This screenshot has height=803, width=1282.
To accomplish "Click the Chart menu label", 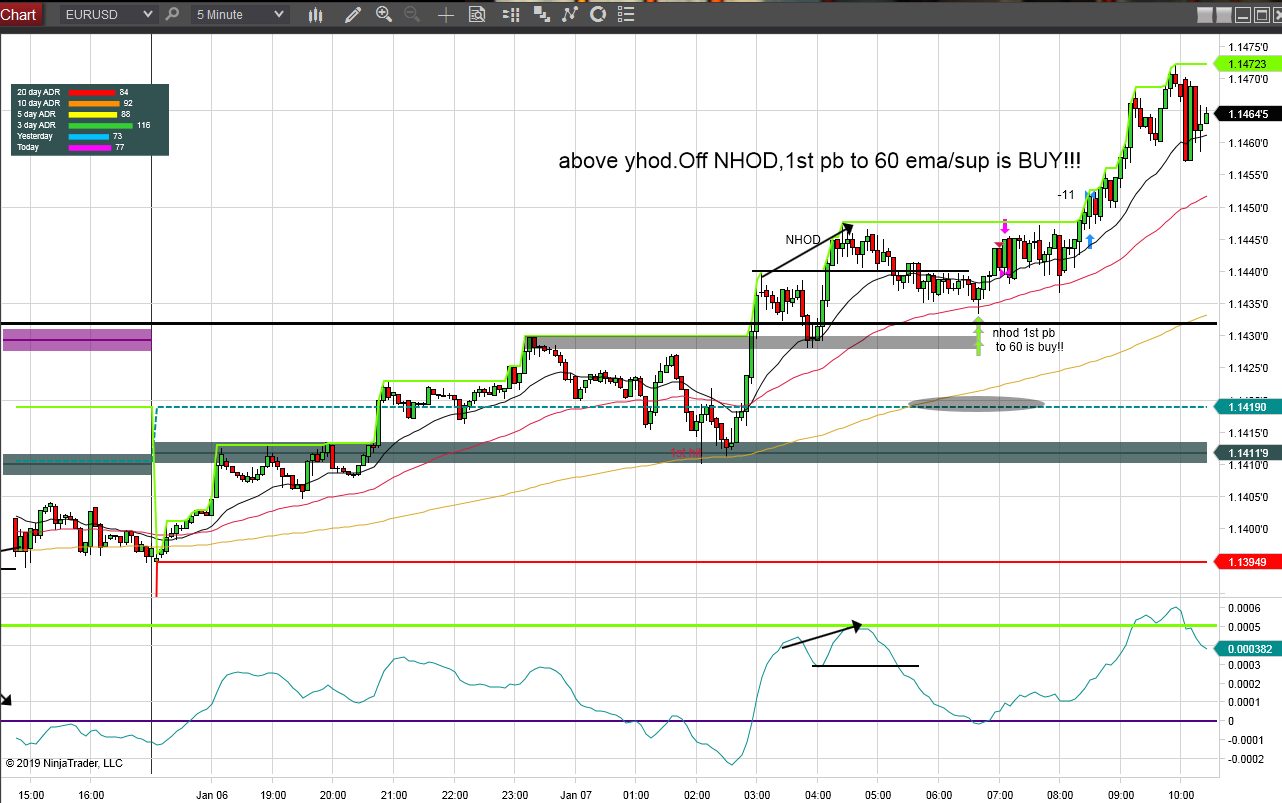I will point(19,15).
